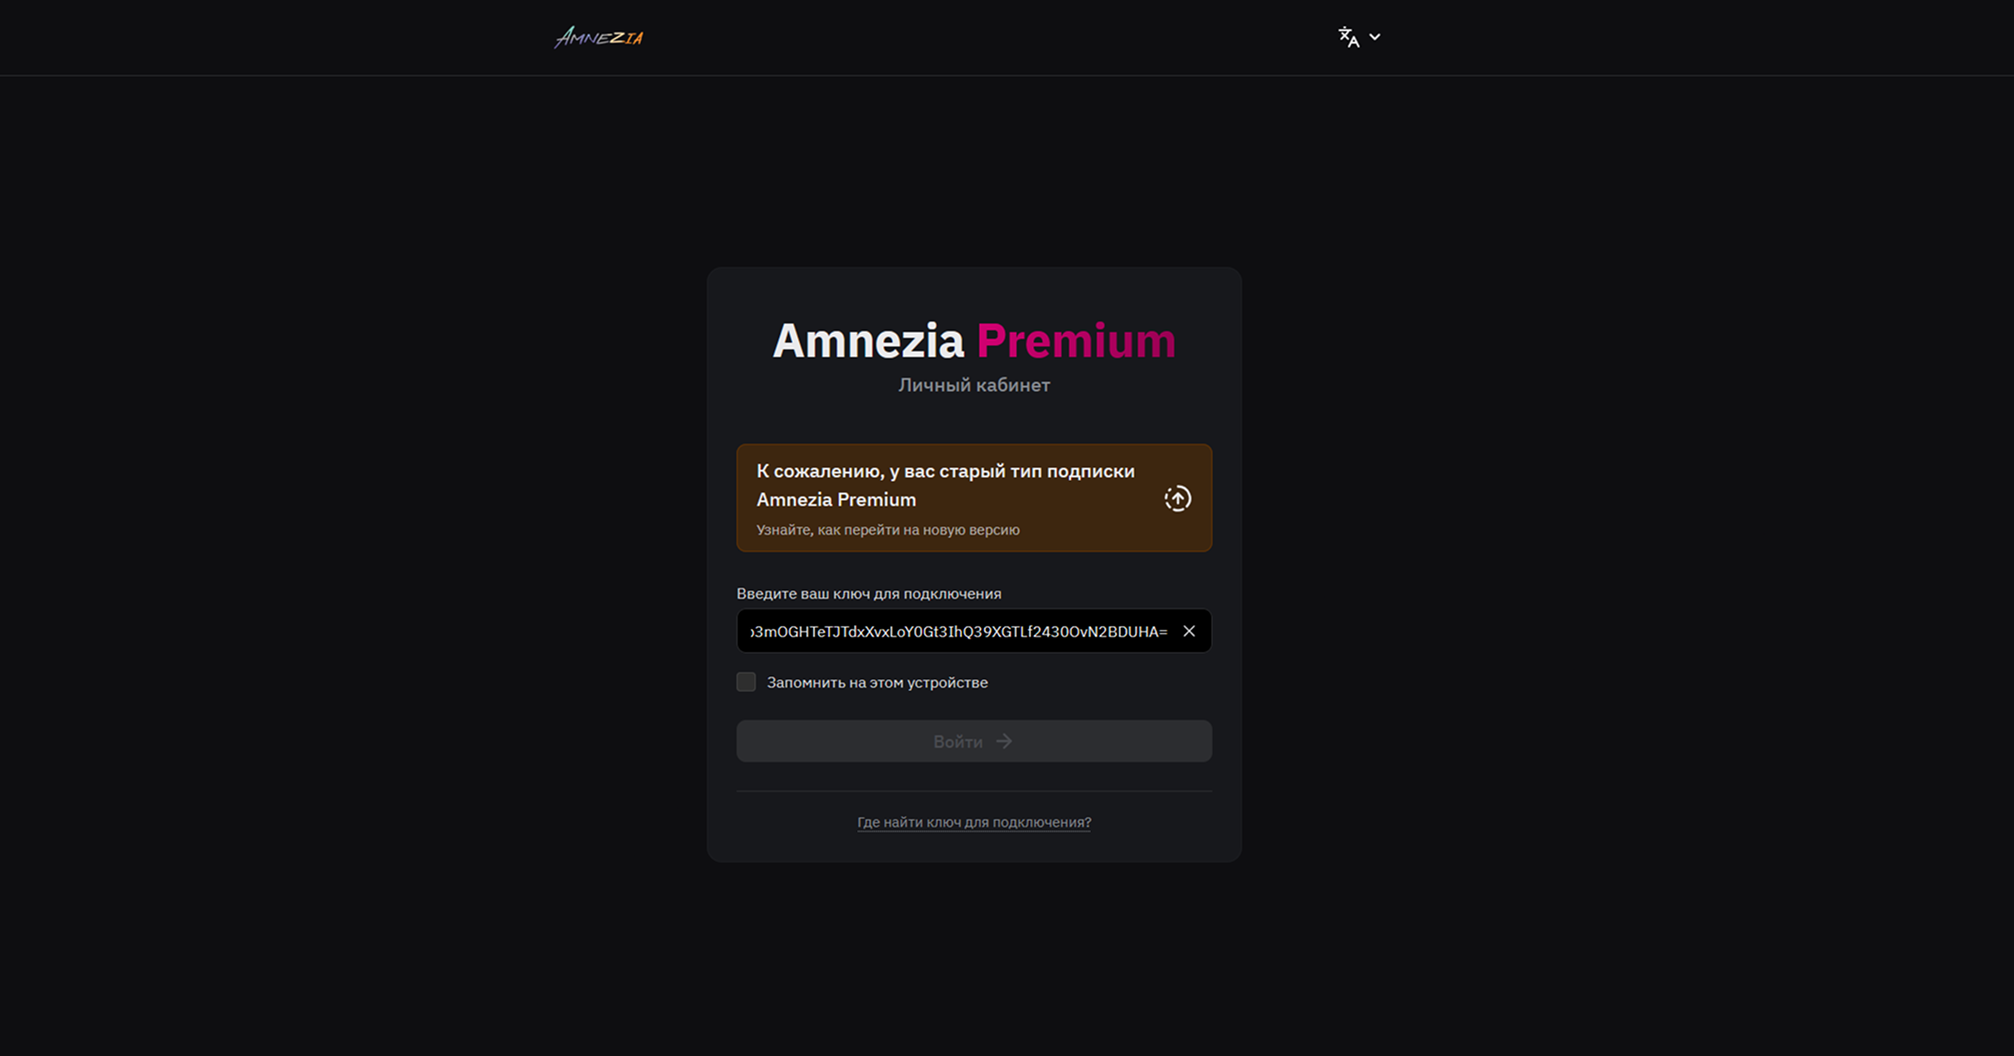Open 'Где найти ключ для подключения?' link
Screen dimensions: 2014x1056
pos(974,822)
